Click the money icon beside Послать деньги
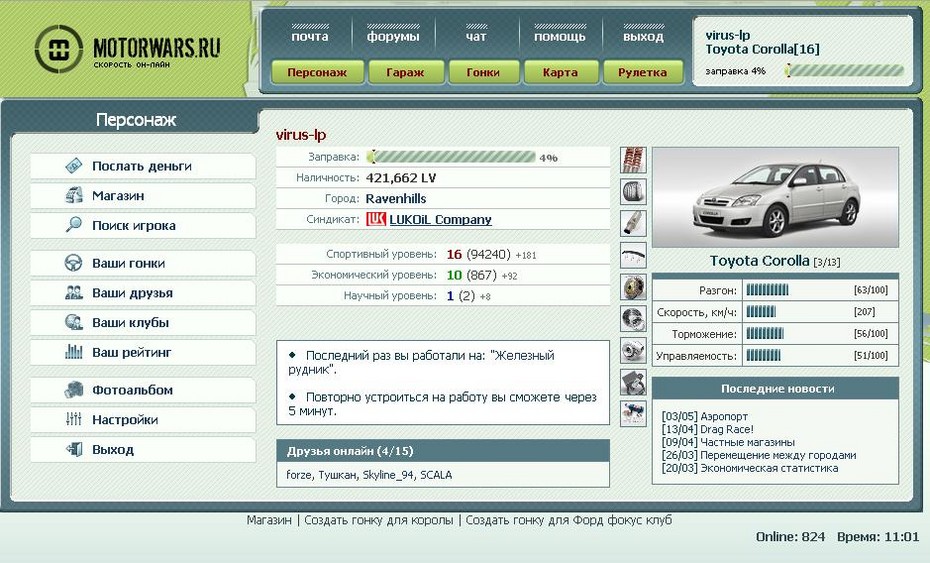The image size is (930, 563). click(x=74, y=166)
